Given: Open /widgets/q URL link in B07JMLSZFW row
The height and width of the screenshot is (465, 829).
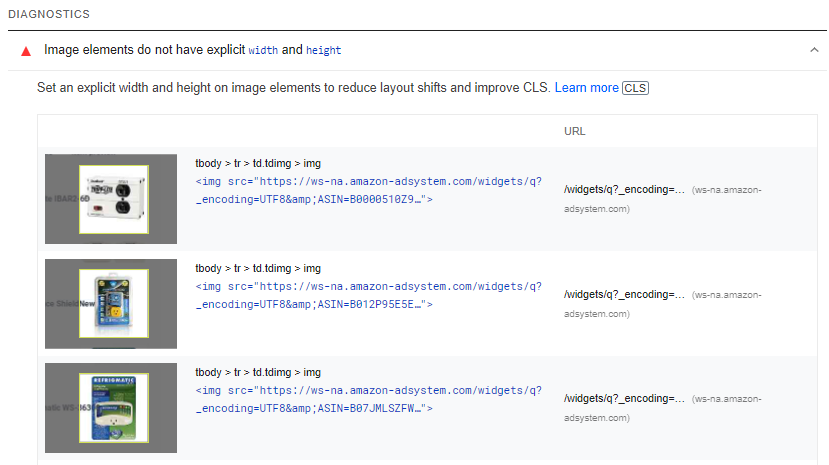Looking at the screenshot, I should point(624,399).
